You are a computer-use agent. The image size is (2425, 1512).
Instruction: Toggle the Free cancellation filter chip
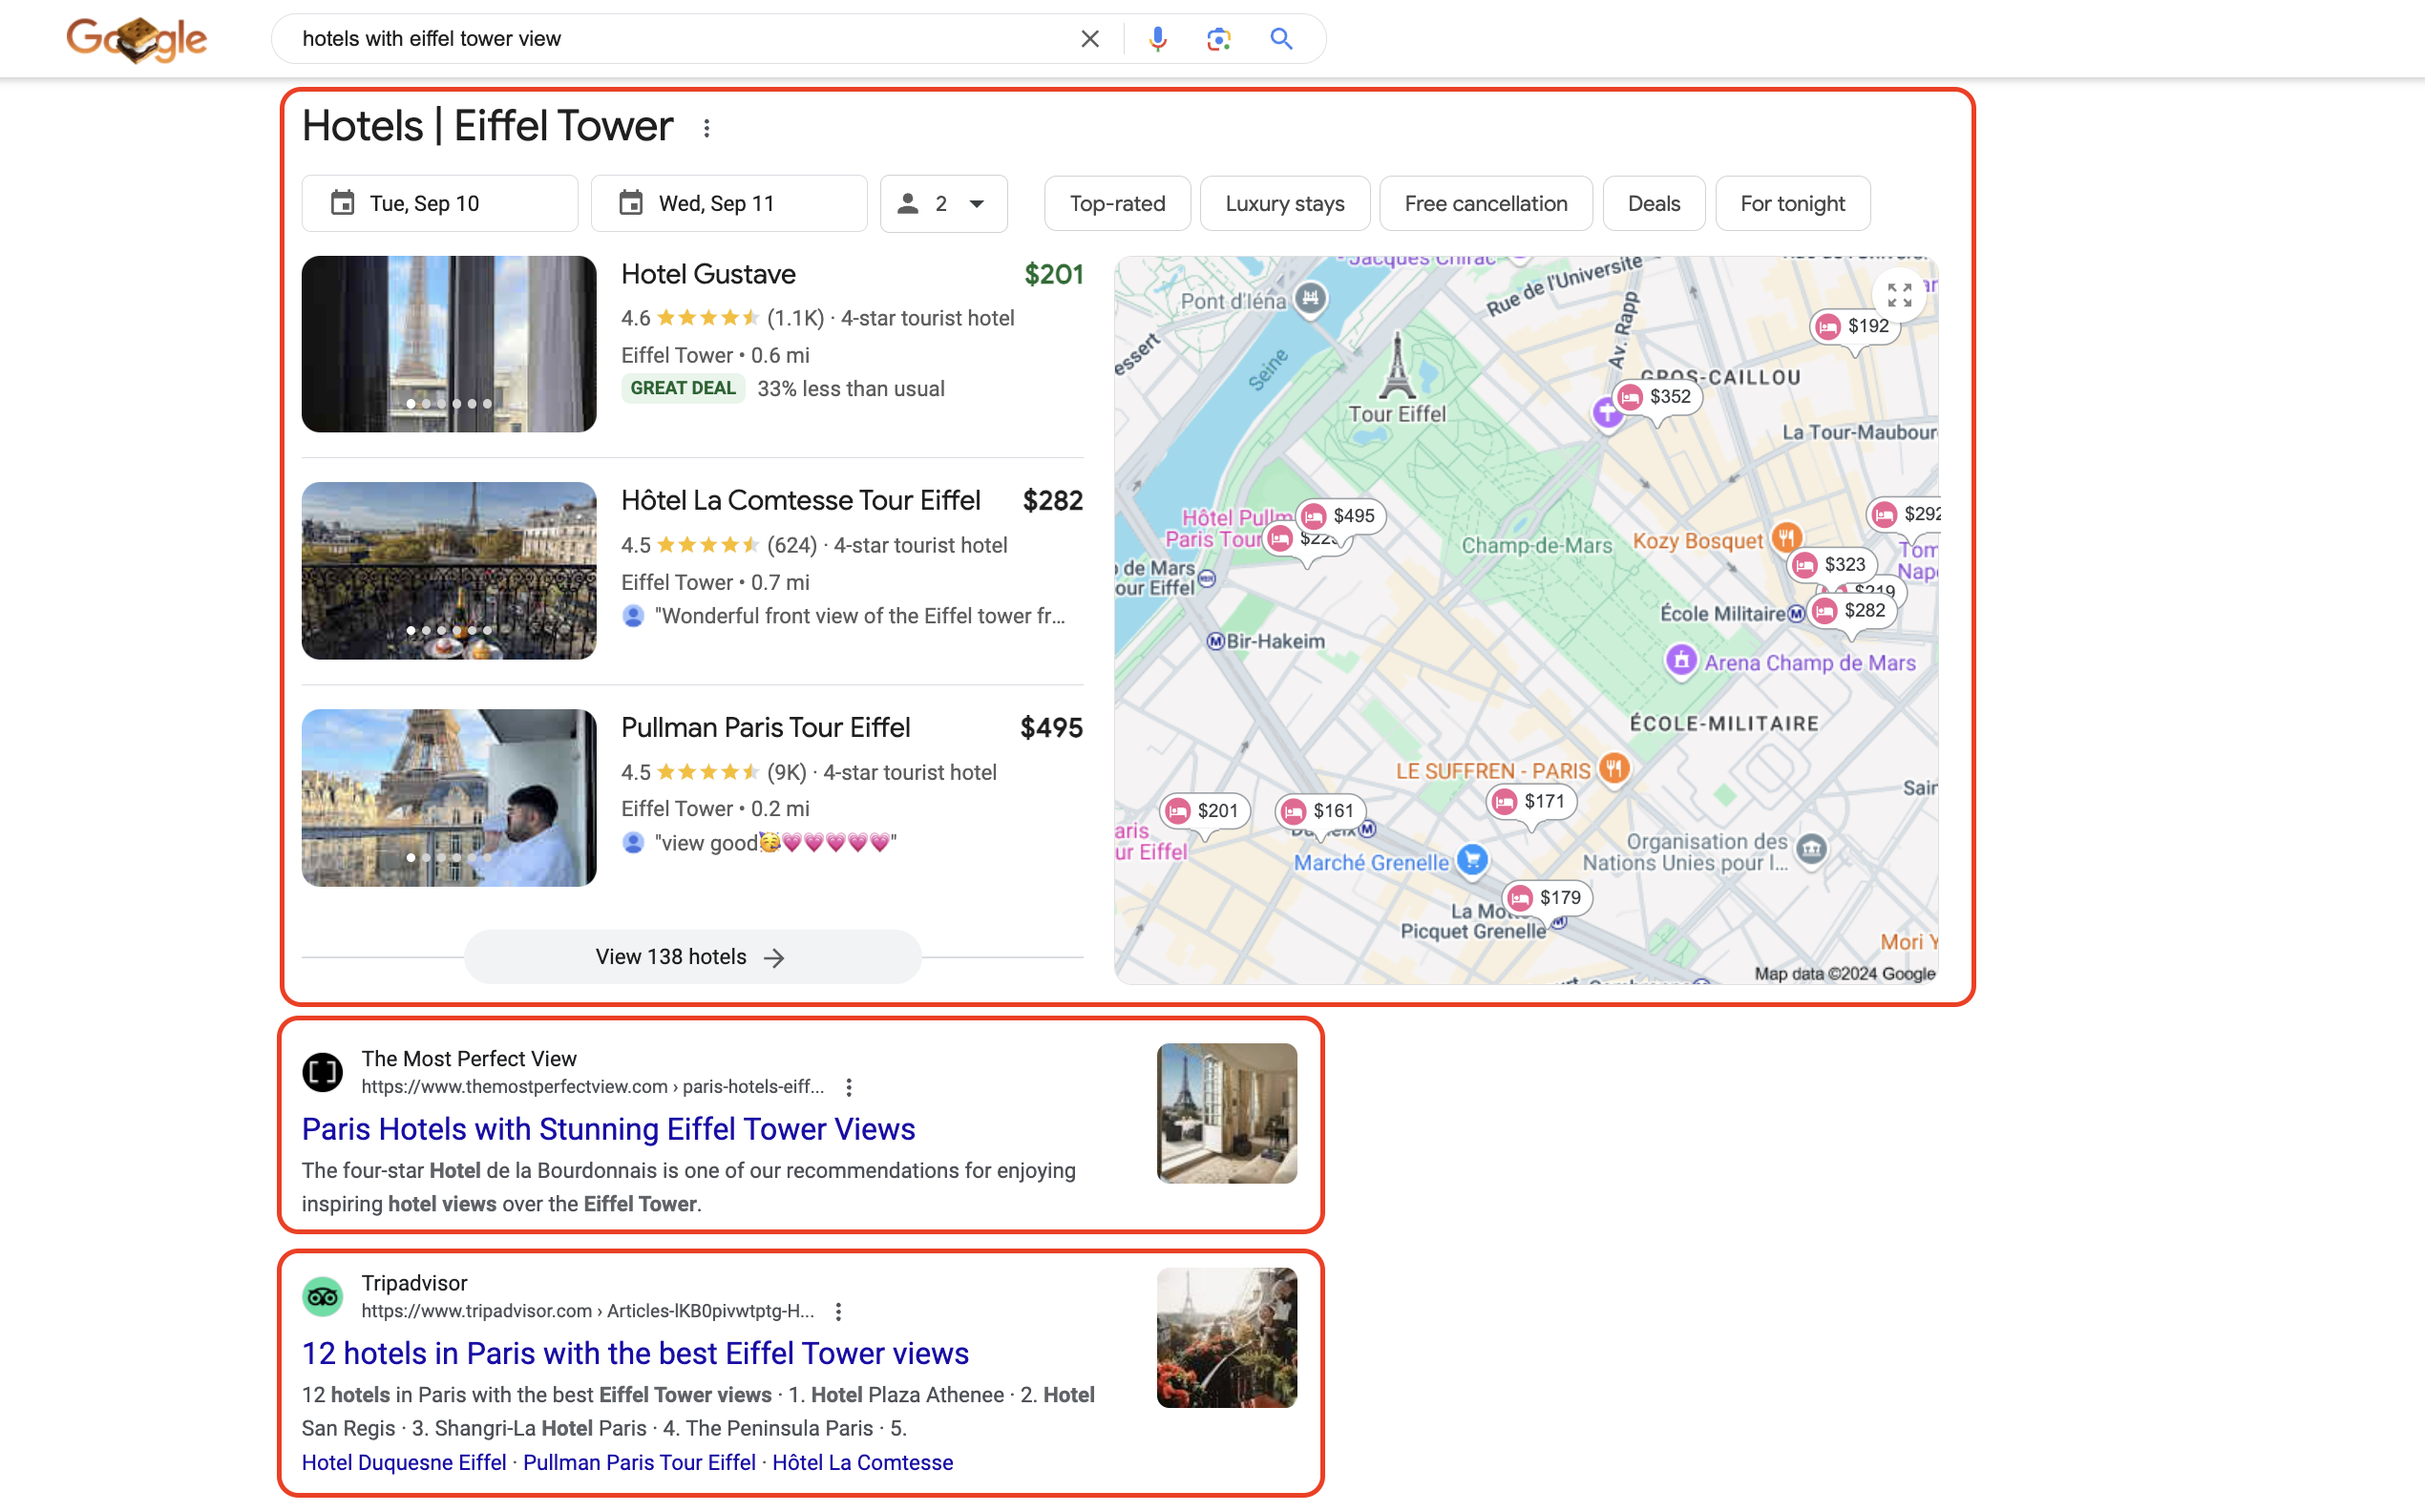click(1485, 204)
